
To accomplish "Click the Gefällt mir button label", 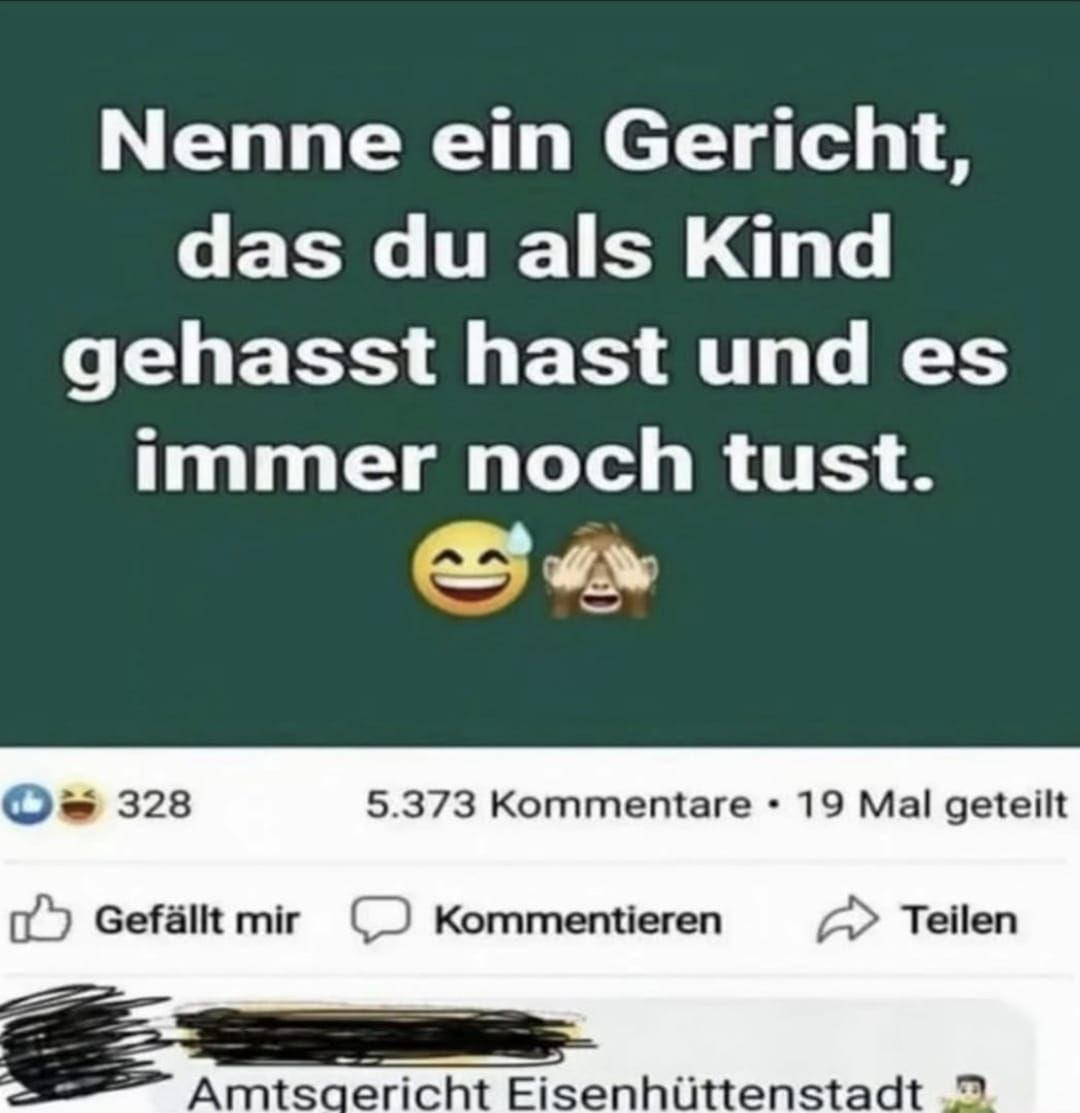I will [x=197, y=921].
